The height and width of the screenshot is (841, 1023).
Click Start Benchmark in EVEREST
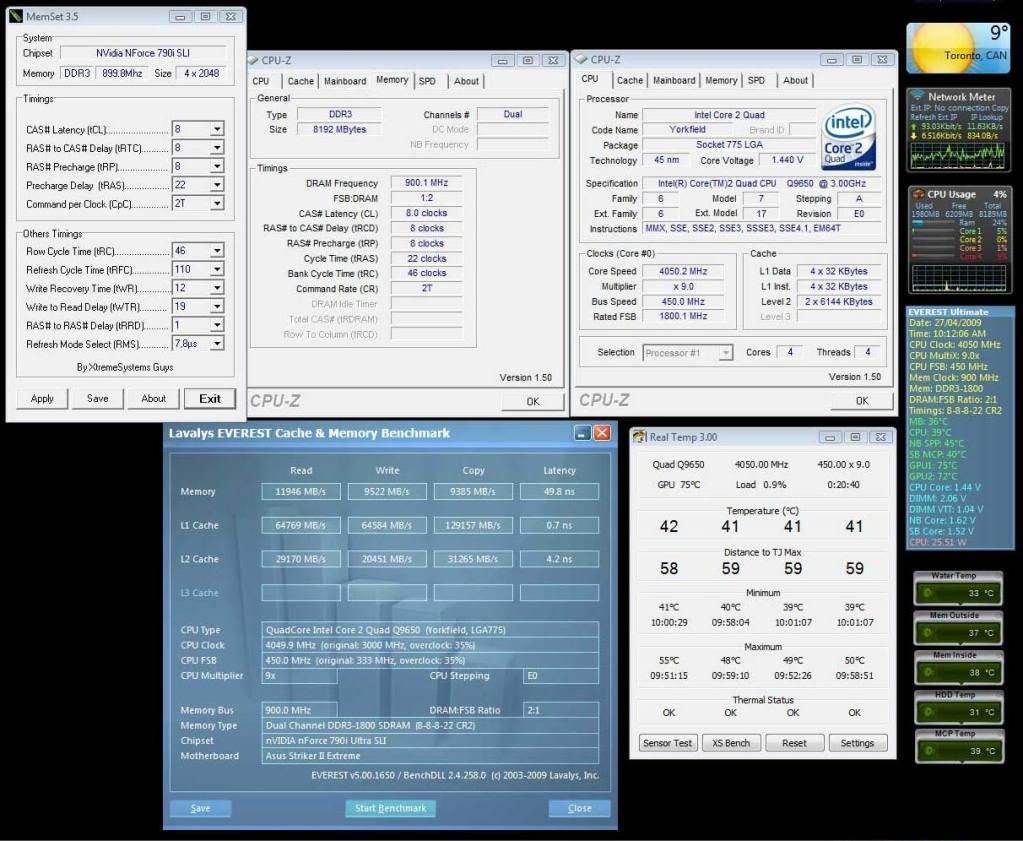pos(390,808)
